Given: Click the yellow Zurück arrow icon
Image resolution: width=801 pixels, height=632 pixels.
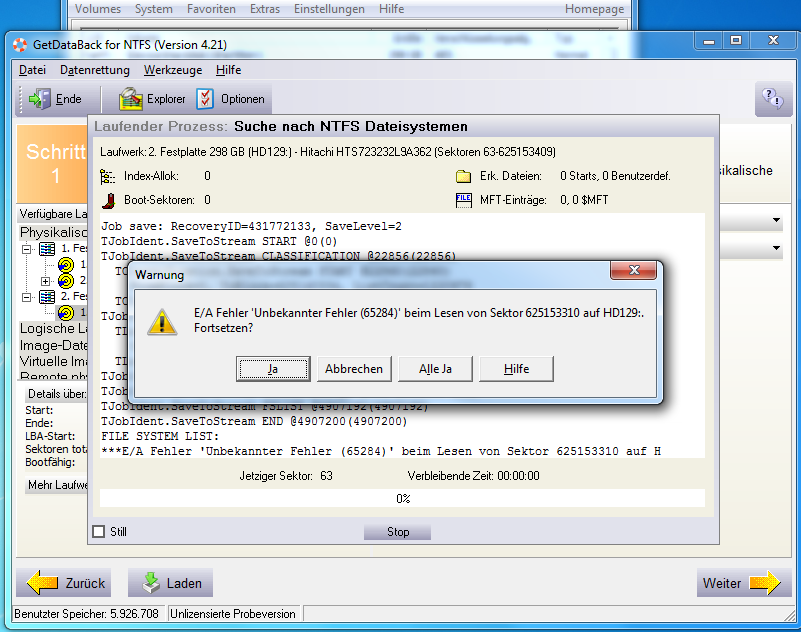Looking at the screenshot, I should click(x=42, y=582).
